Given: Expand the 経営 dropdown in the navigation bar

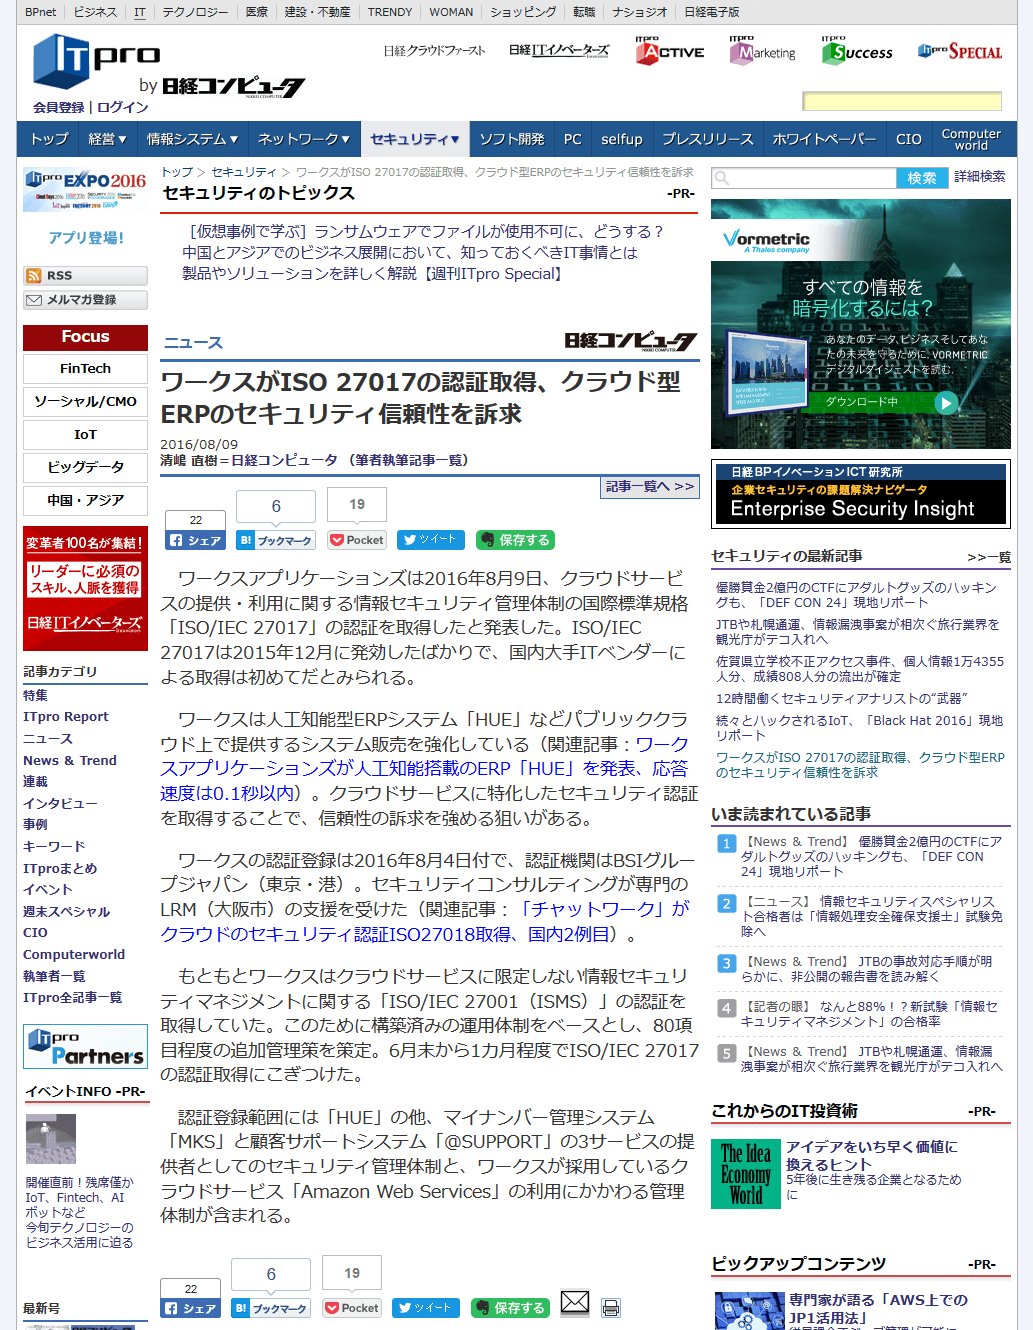Looking at the screenshot, I should click(107, 139).
